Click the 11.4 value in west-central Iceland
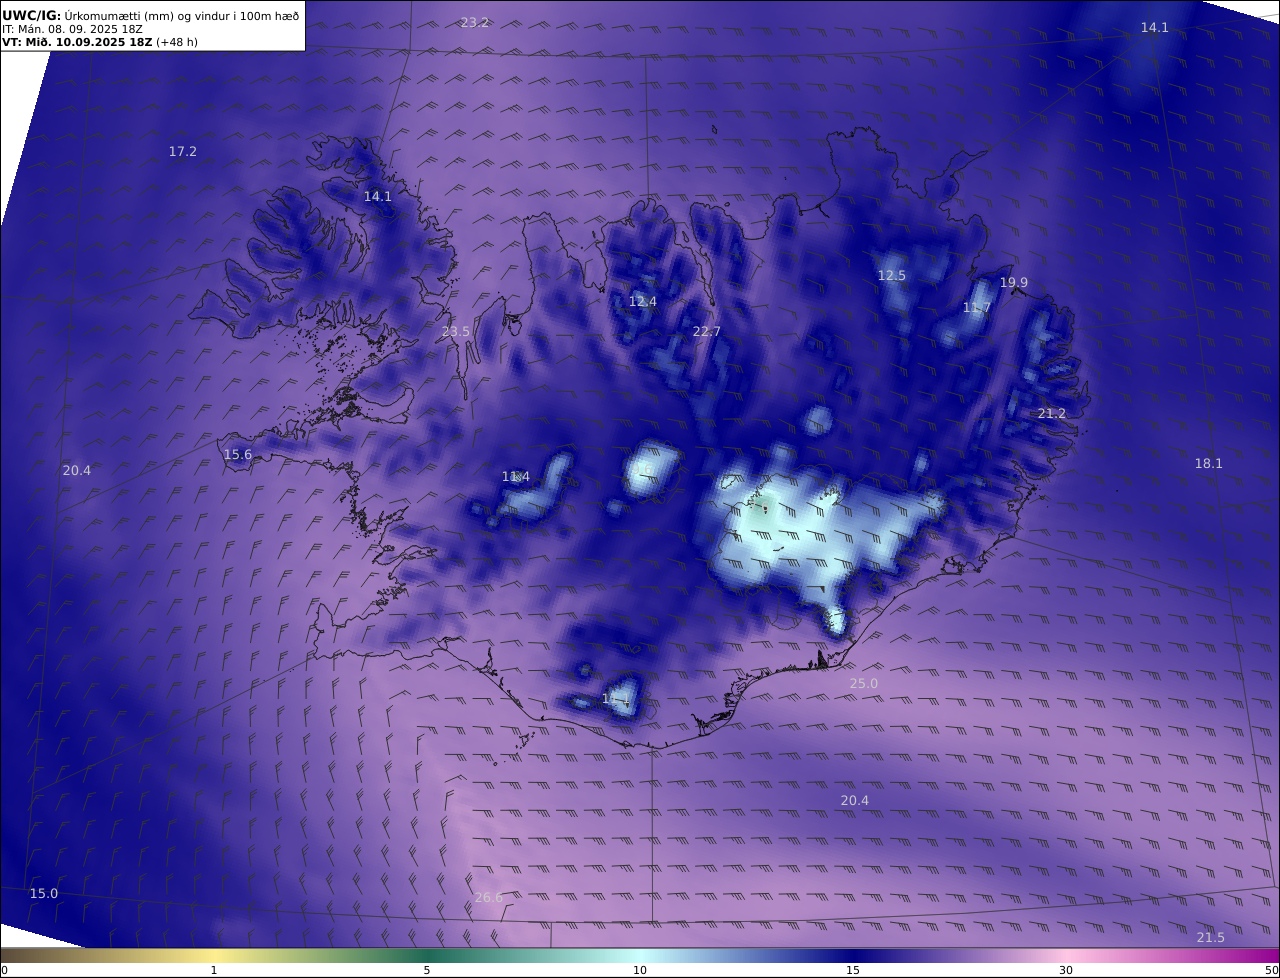The width and height of the screenshot is (1280, 978). point(516,476)
